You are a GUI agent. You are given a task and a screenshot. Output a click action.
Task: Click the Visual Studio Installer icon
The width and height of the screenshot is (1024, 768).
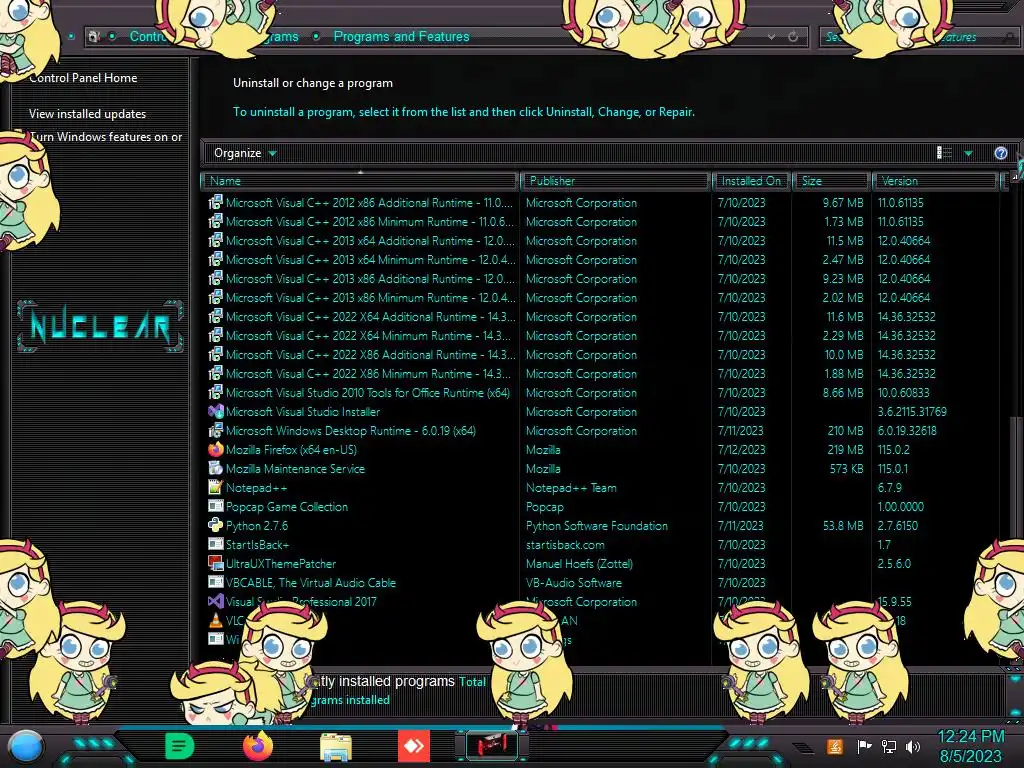[216, 411]
